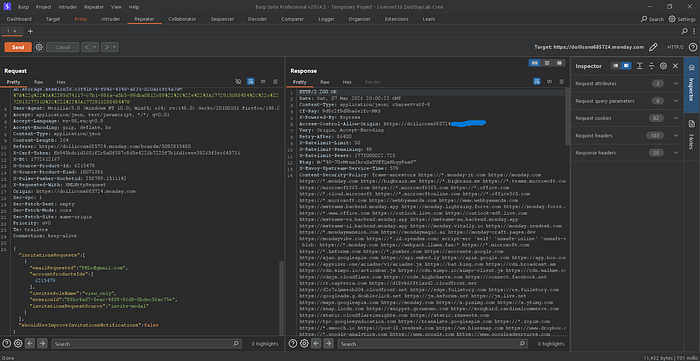This screenshot has width=700, height=361.
Task: Open the back-history dropdown arrow
Action: [95, 47]
